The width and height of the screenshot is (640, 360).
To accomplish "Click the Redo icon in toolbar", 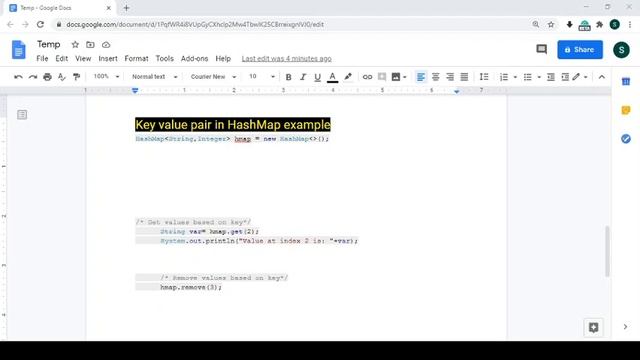I will coord(33,77).
